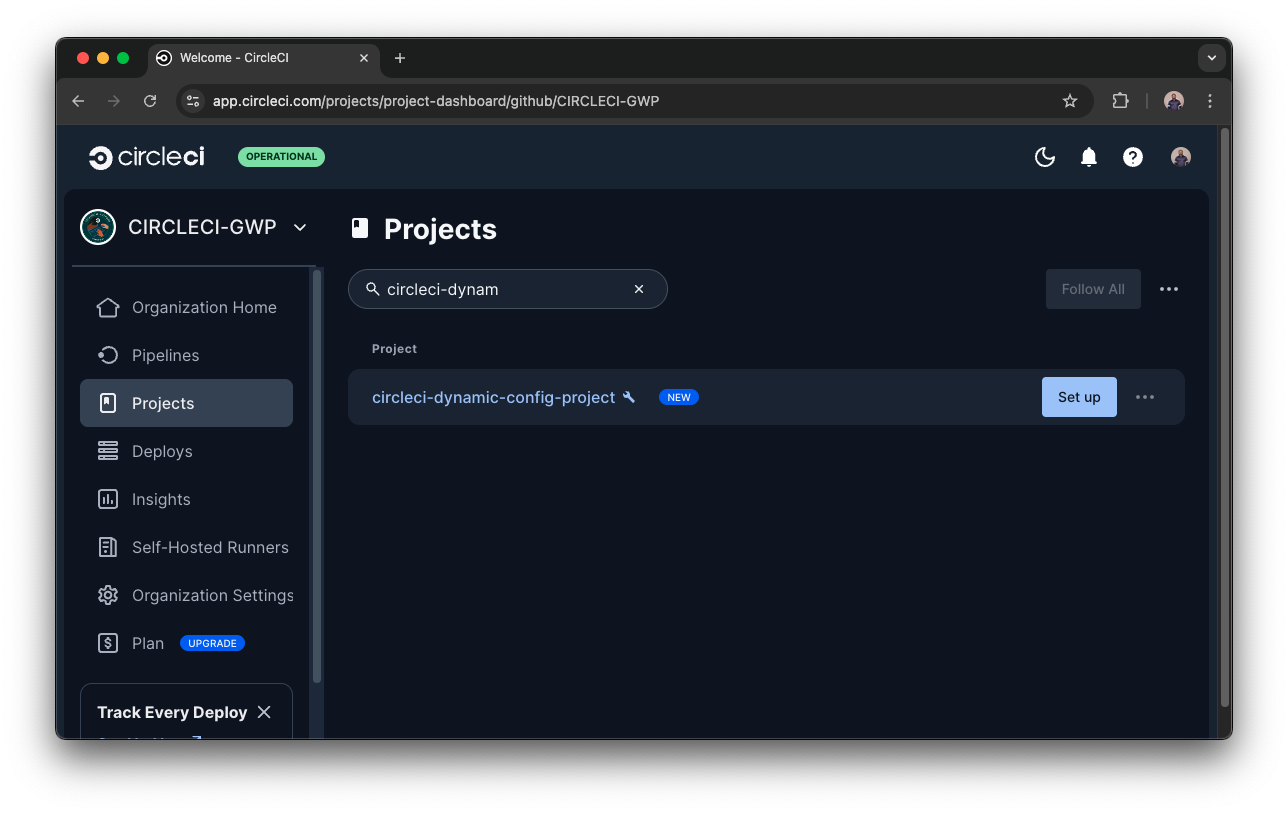Viewport: 1288px width, 813px height.
Task: Expand the CIRCLECI-GWP organization dropdown
Action: tap(300, 228)
